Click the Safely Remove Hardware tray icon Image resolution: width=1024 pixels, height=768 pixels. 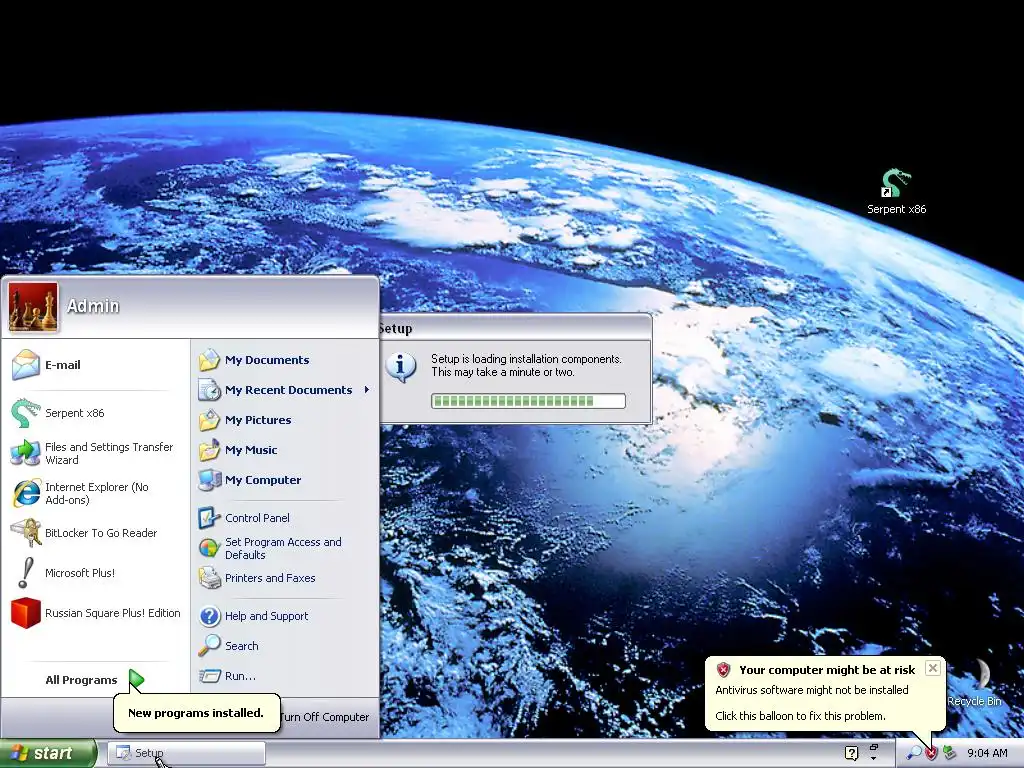tap(950, 754)
